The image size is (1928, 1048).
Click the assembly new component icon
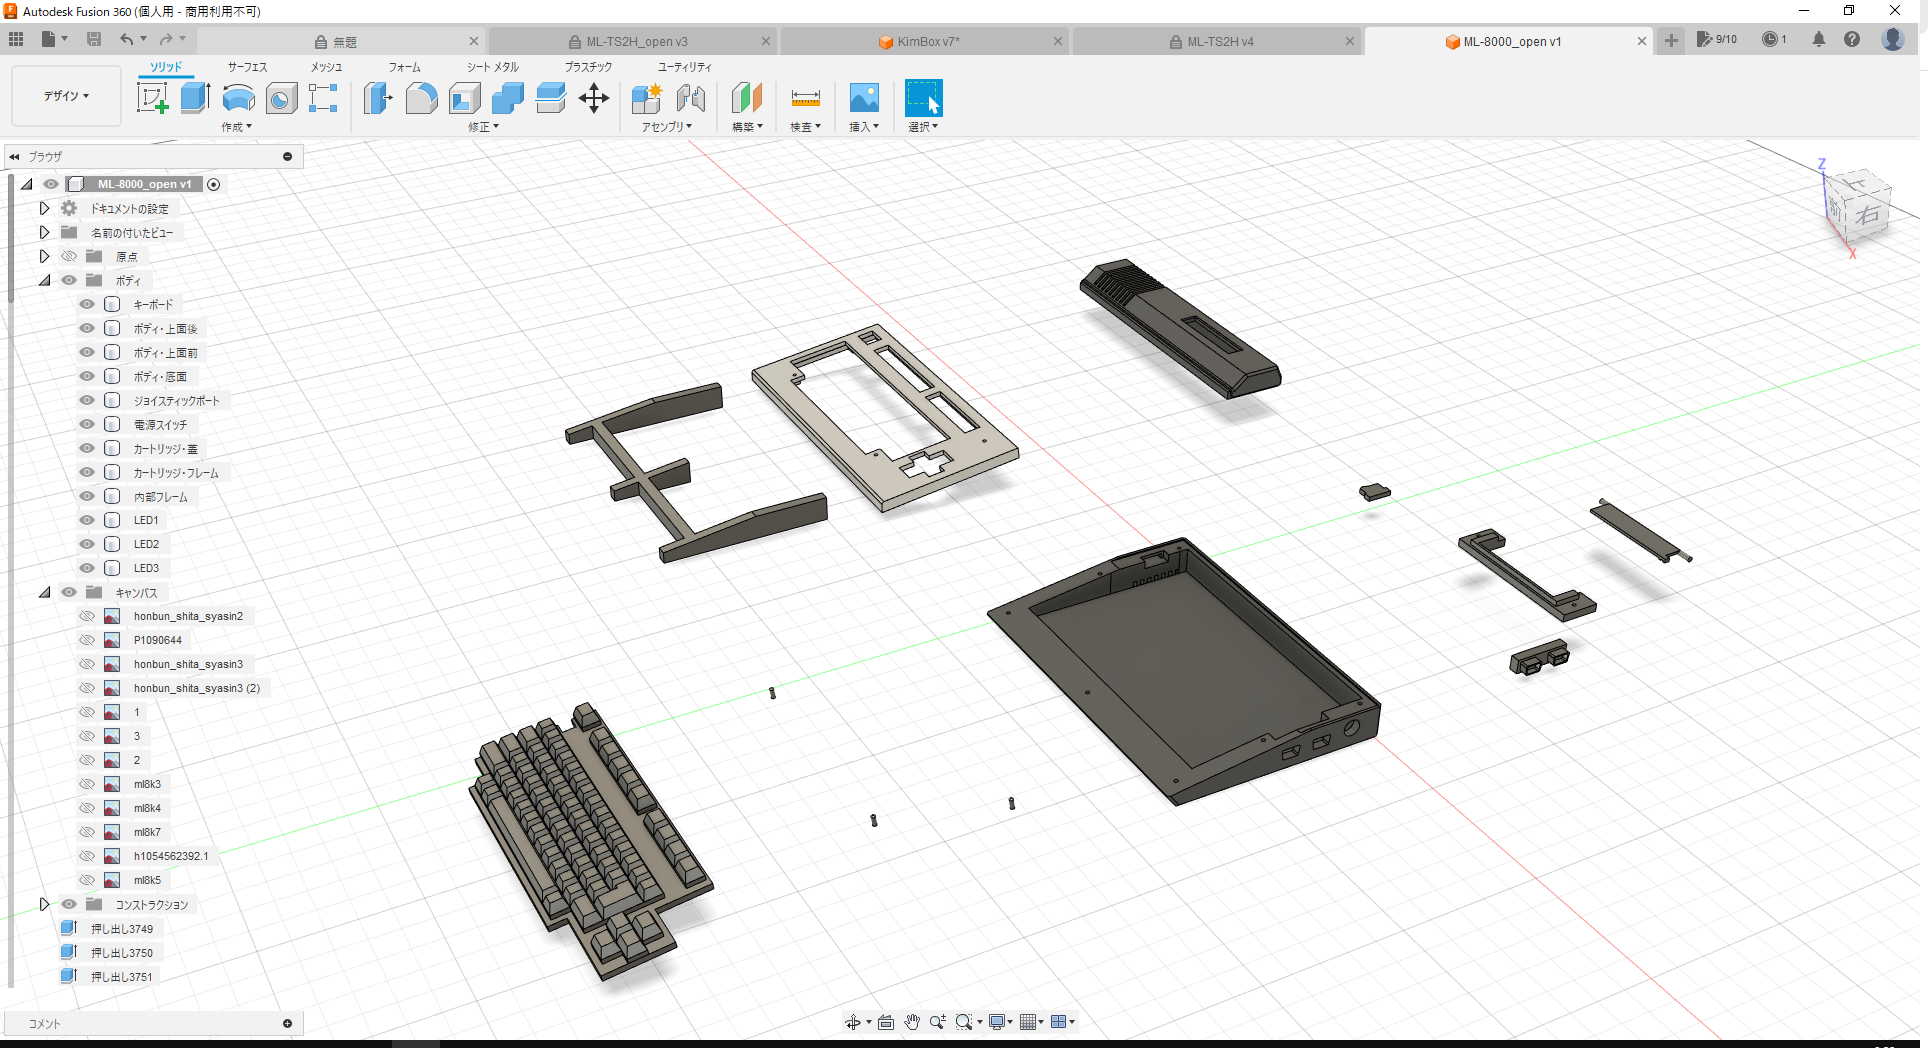(646, 98)
